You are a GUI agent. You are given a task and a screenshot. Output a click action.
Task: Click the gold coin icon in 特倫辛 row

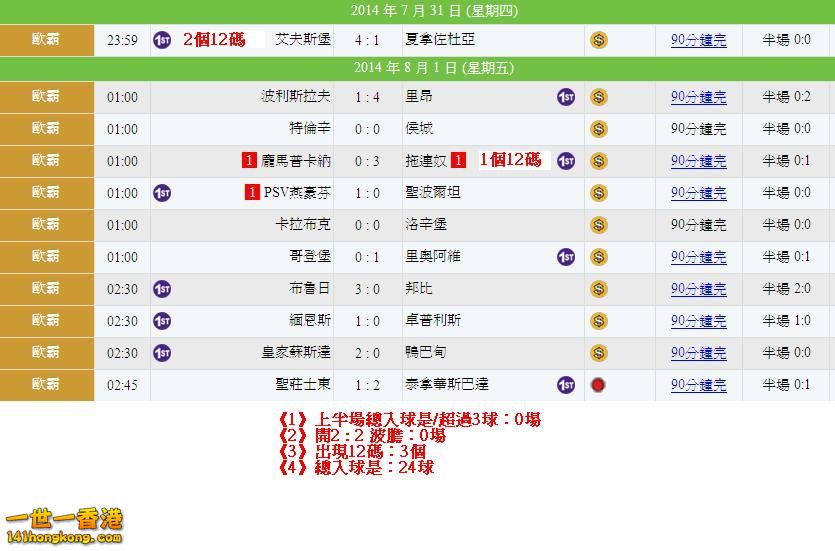pos(598,129)
